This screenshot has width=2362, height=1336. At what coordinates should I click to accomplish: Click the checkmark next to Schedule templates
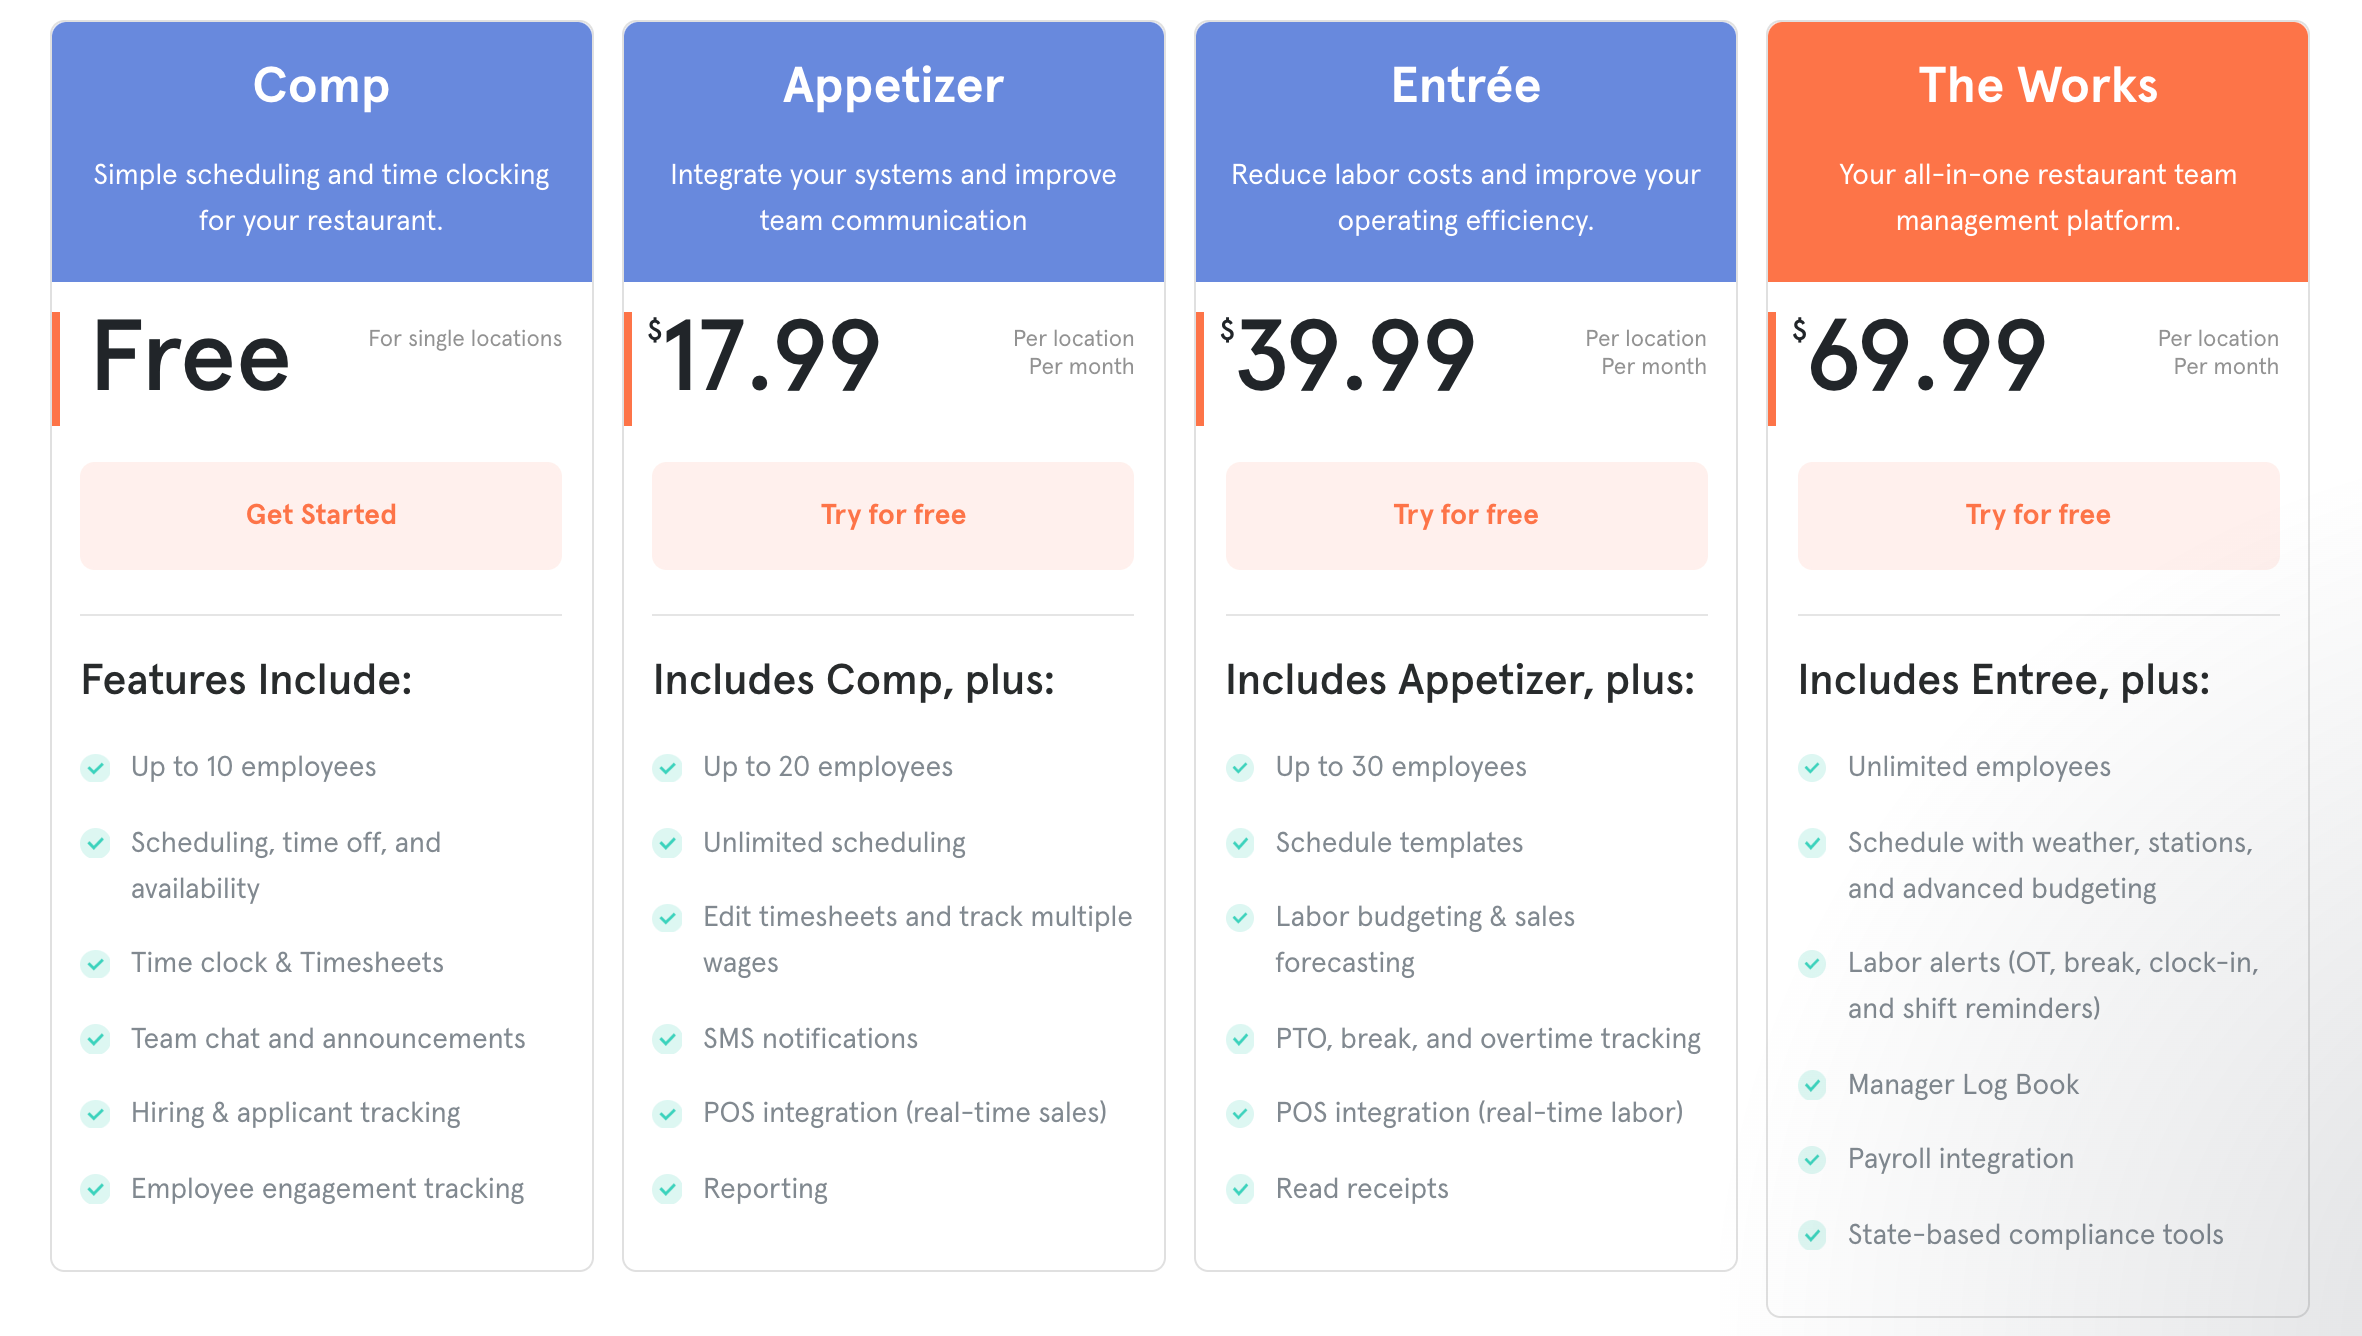[x=1239, y=843]
